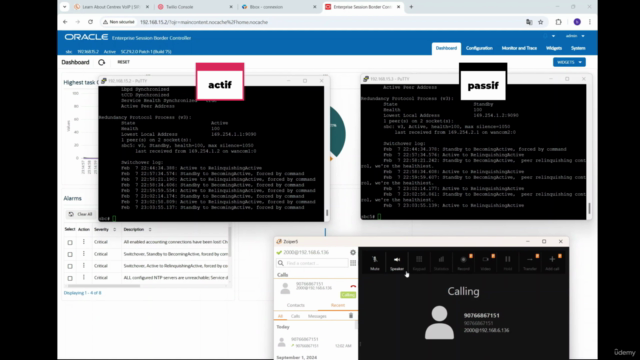Open Zoiper Contacts tab
The height and width of the screenshot is (360, 640).
[296, 305]
